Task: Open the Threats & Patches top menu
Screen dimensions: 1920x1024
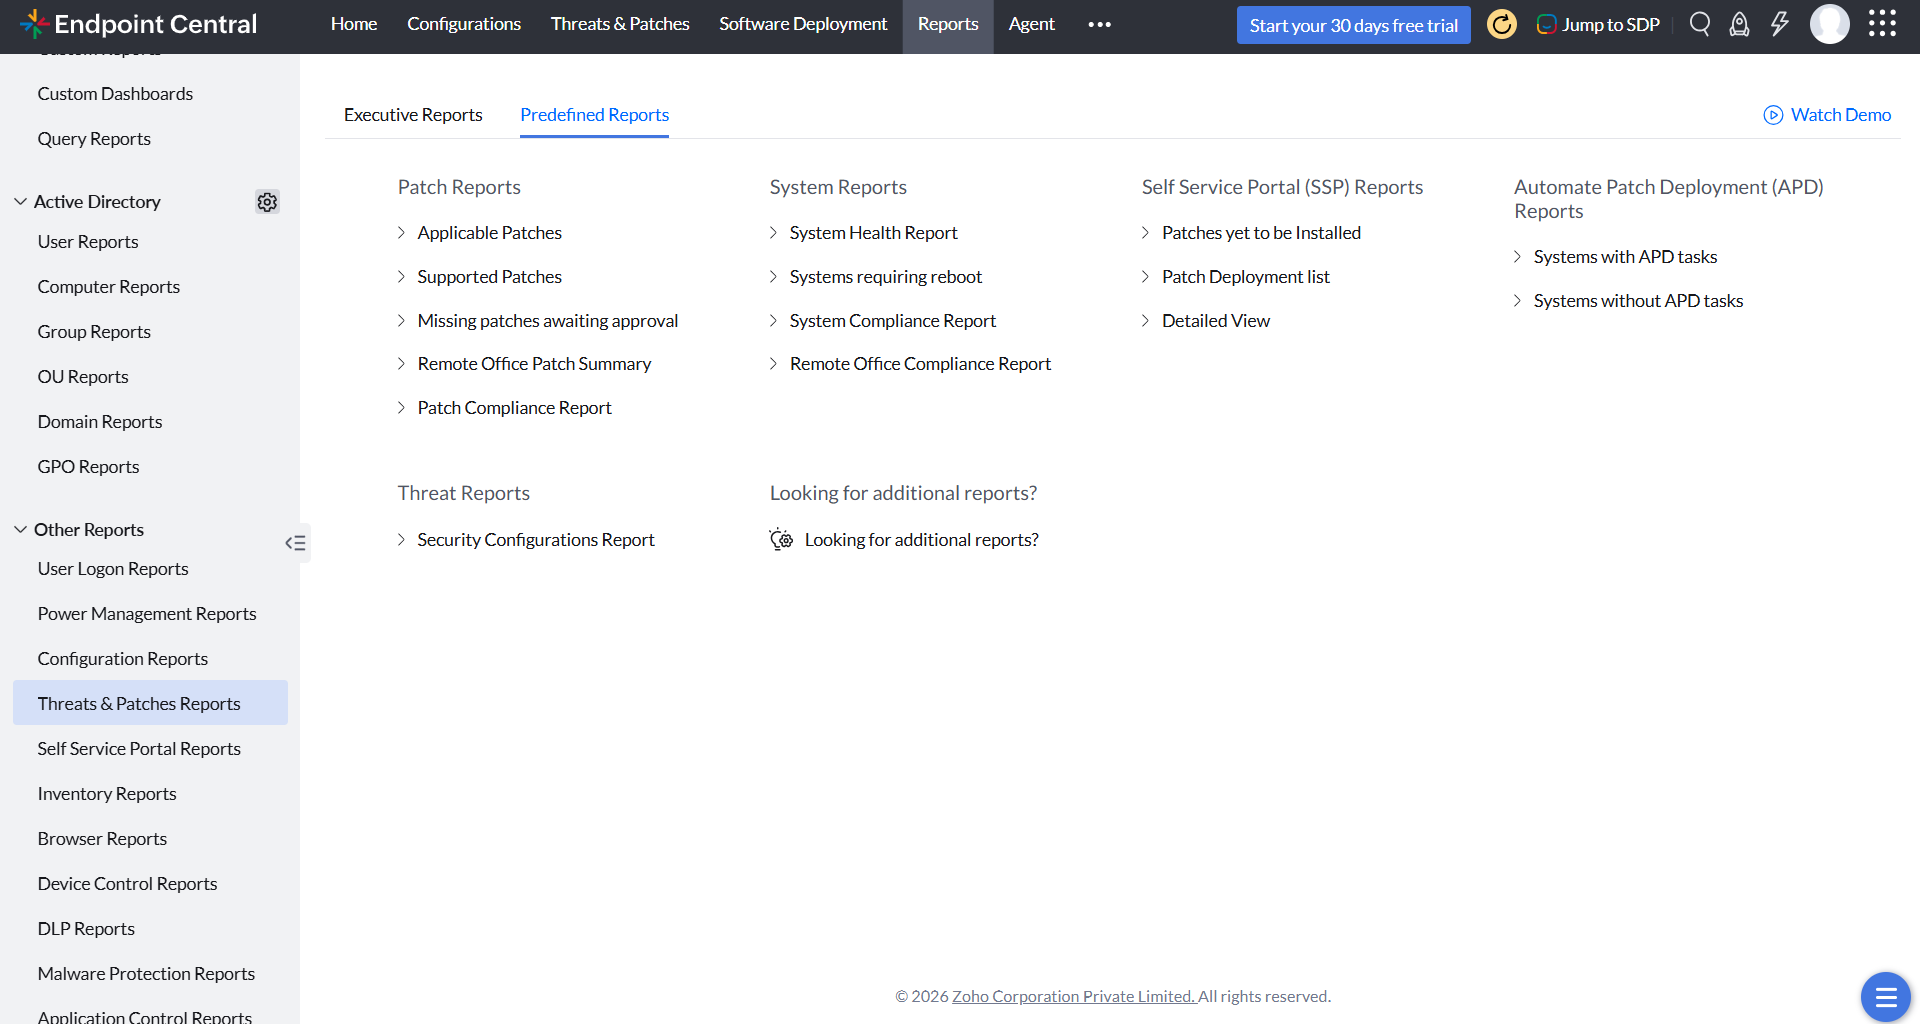Action: pyautogui.click(x=620, y=24)
